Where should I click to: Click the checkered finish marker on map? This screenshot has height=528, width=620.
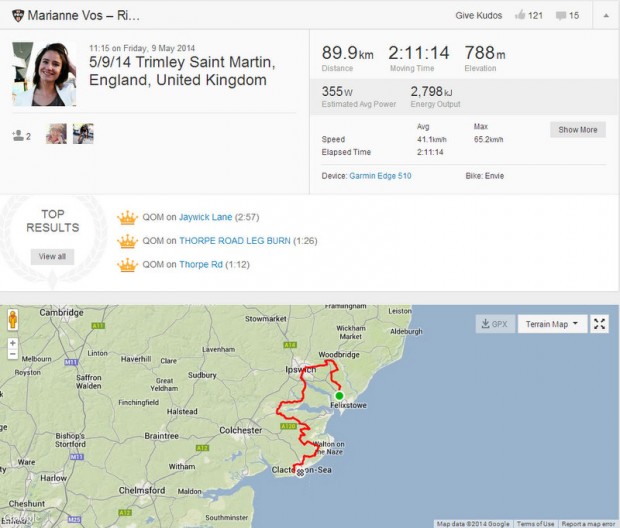[x=299, y=472]
